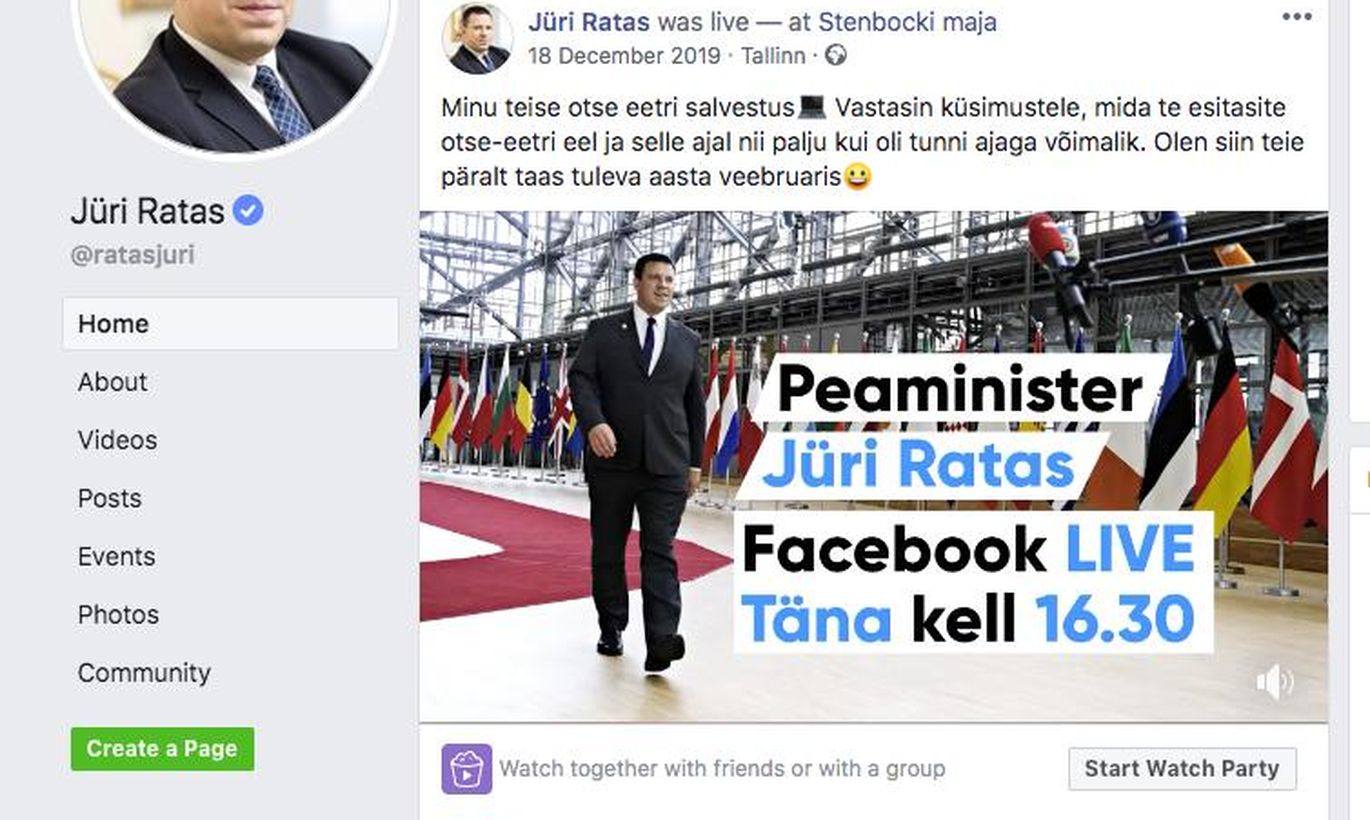Click the Jüri Ratas author name link
This screenshot has height=820, width=1370.
[589, 21]
